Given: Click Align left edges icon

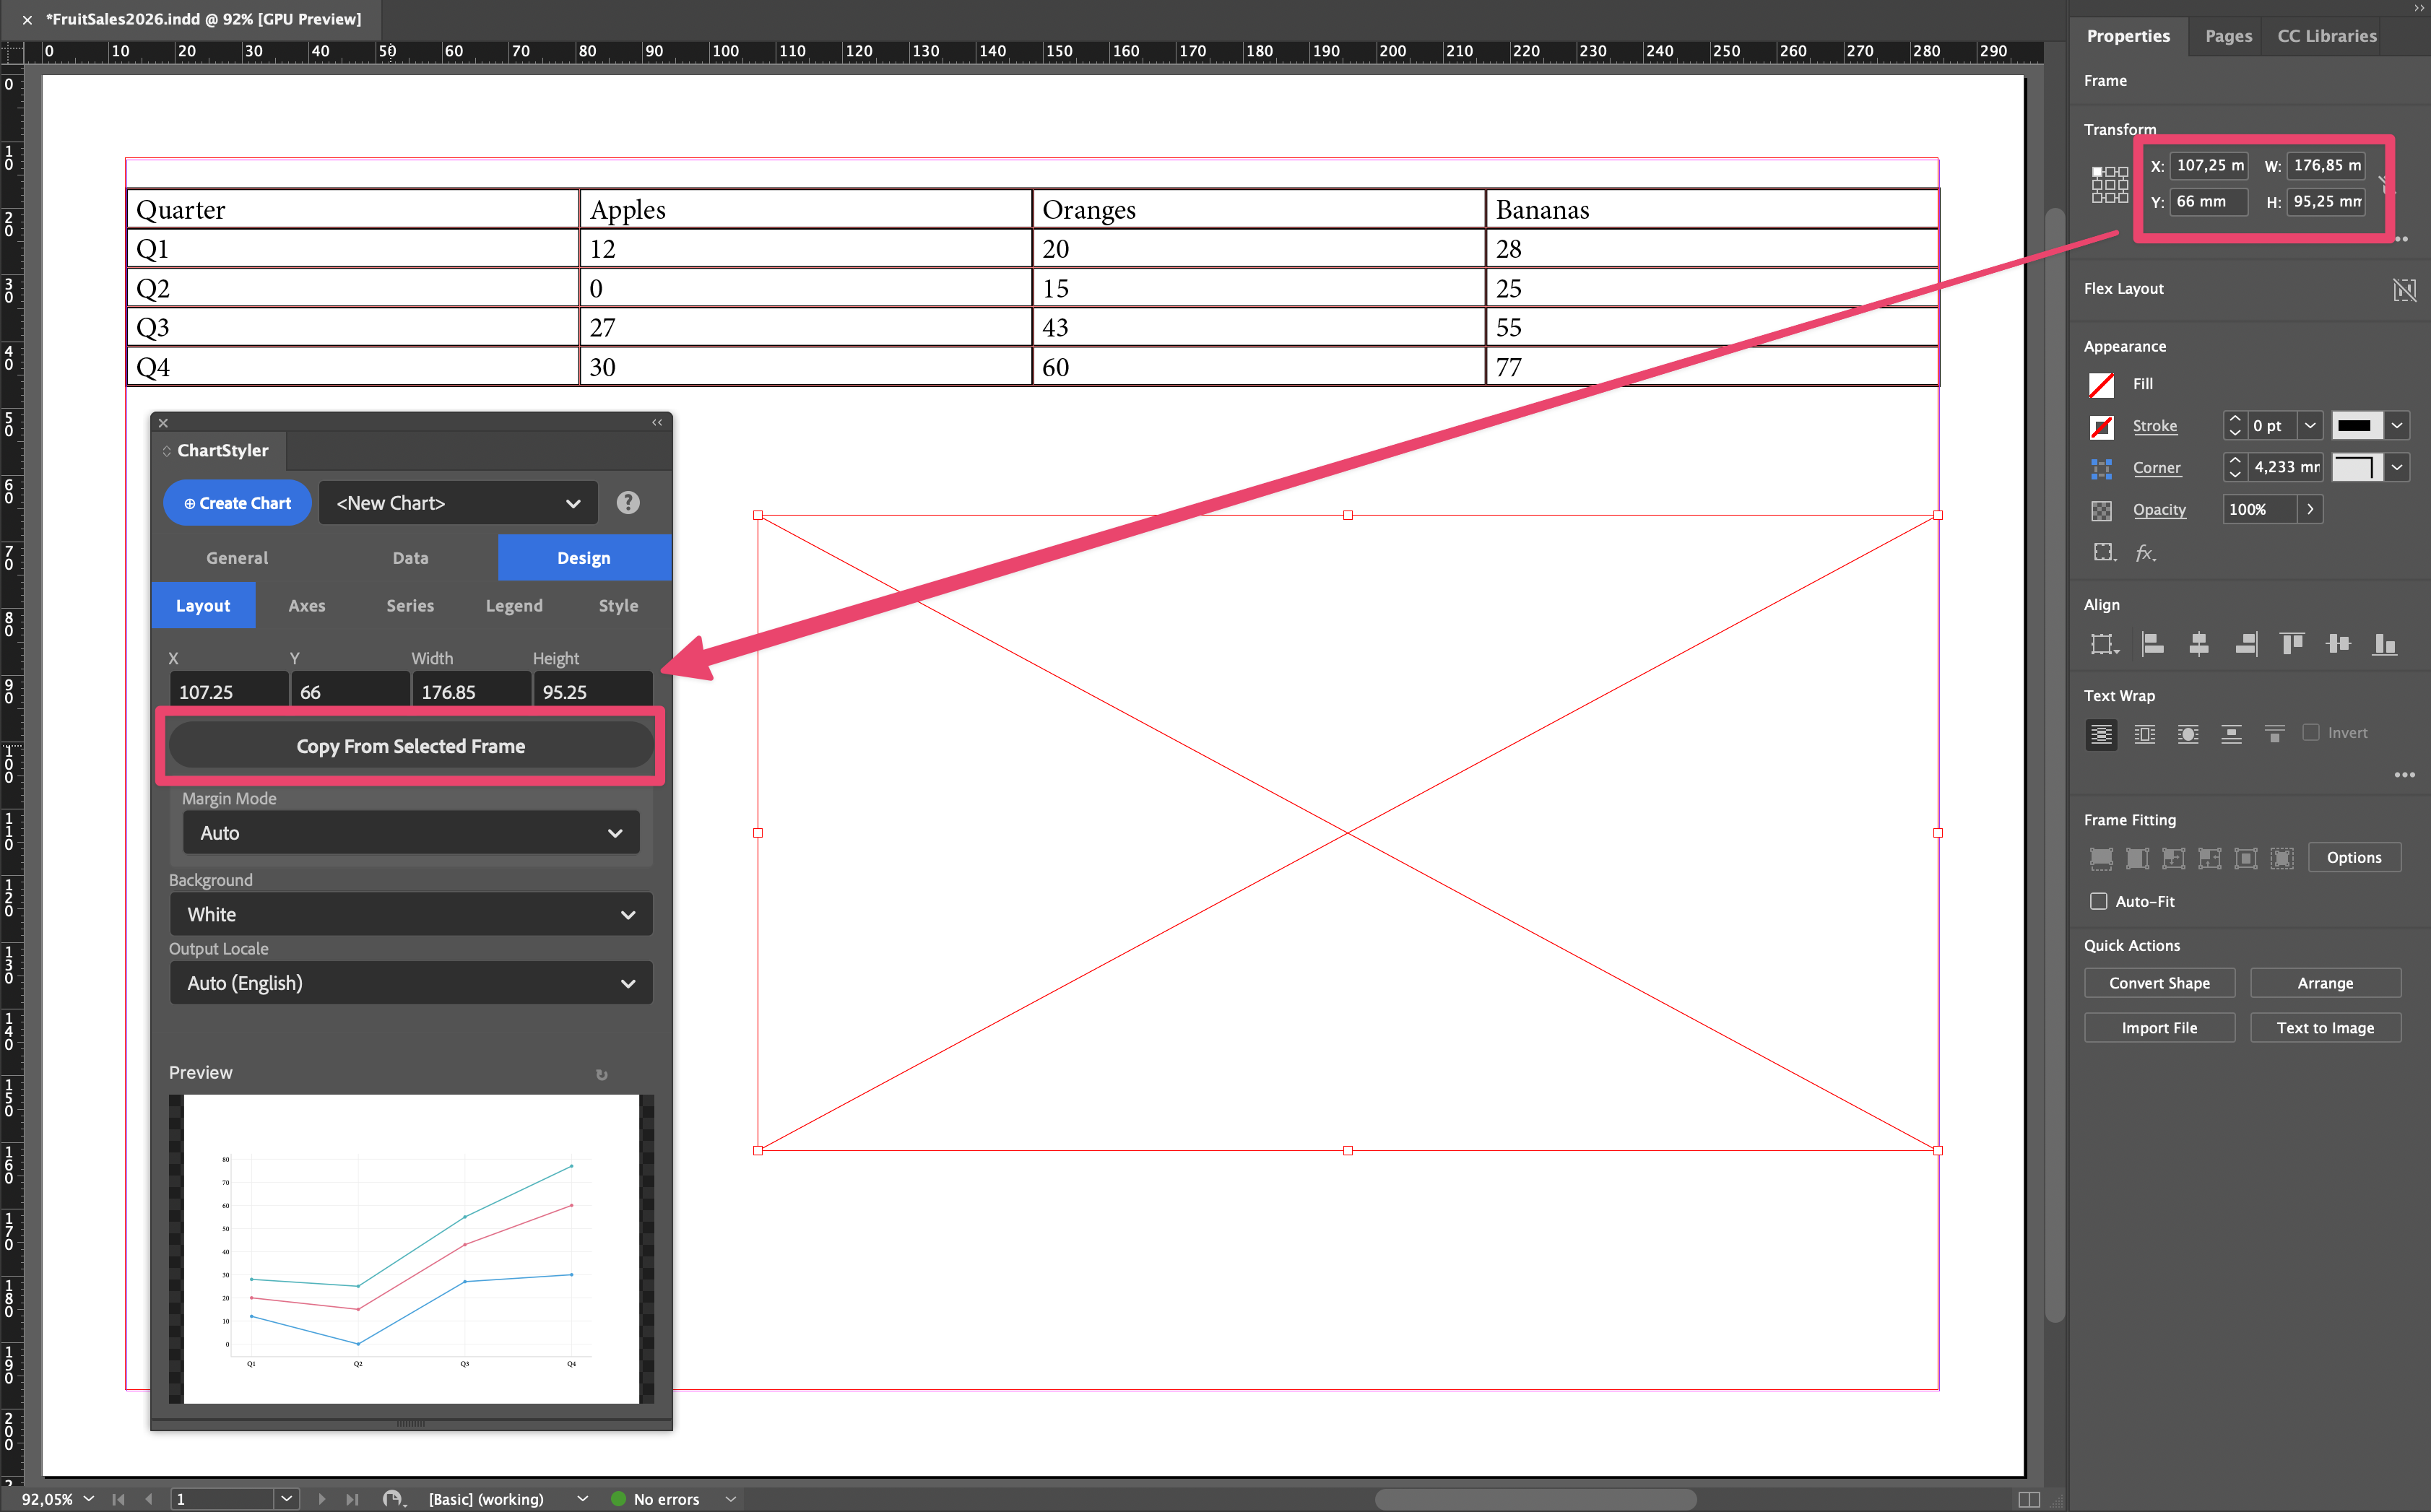Looking at the screenshot, I should (x=2152, y=644).
